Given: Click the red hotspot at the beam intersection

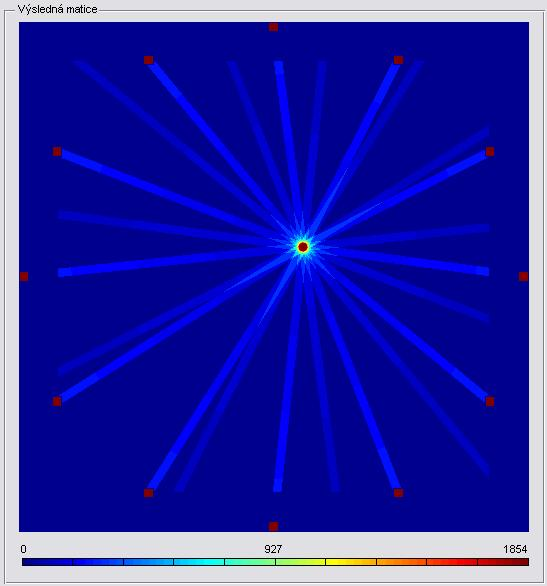Looking at the screenshot, I should 303,247.
